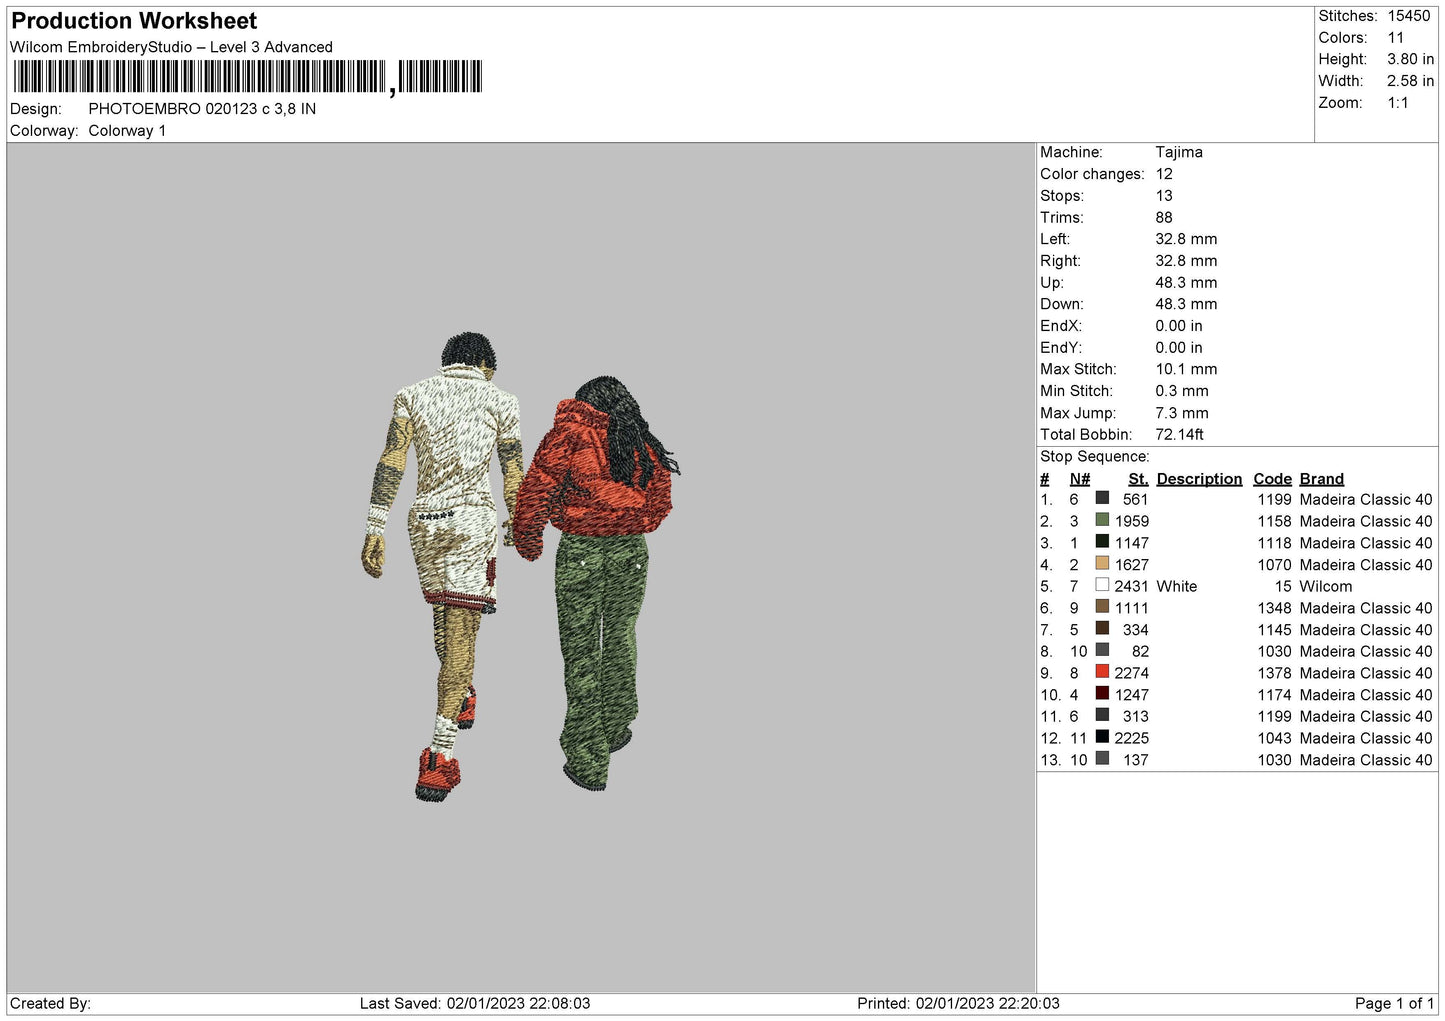Select the gray swatch with 137 stitches

click(x=1102, y=759)
